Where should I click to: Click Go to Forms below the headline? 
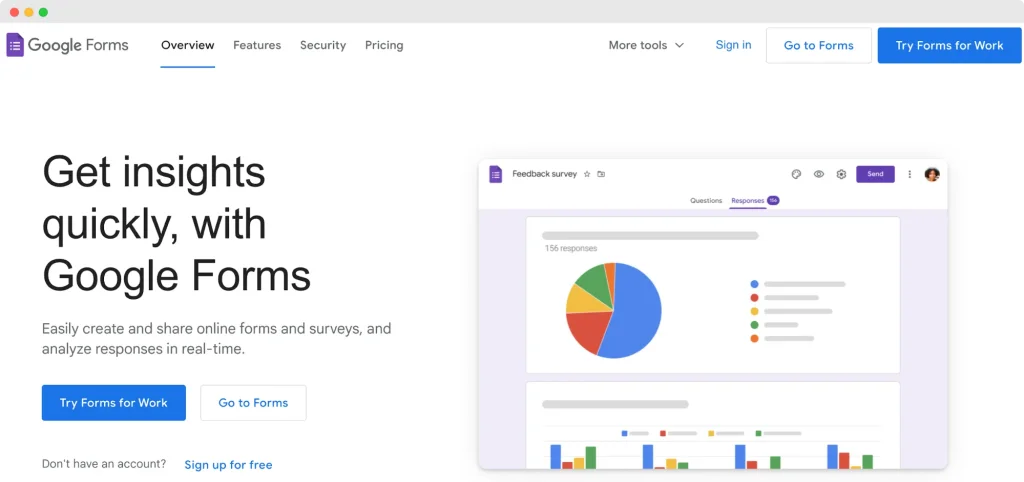(x=253, y=403)
